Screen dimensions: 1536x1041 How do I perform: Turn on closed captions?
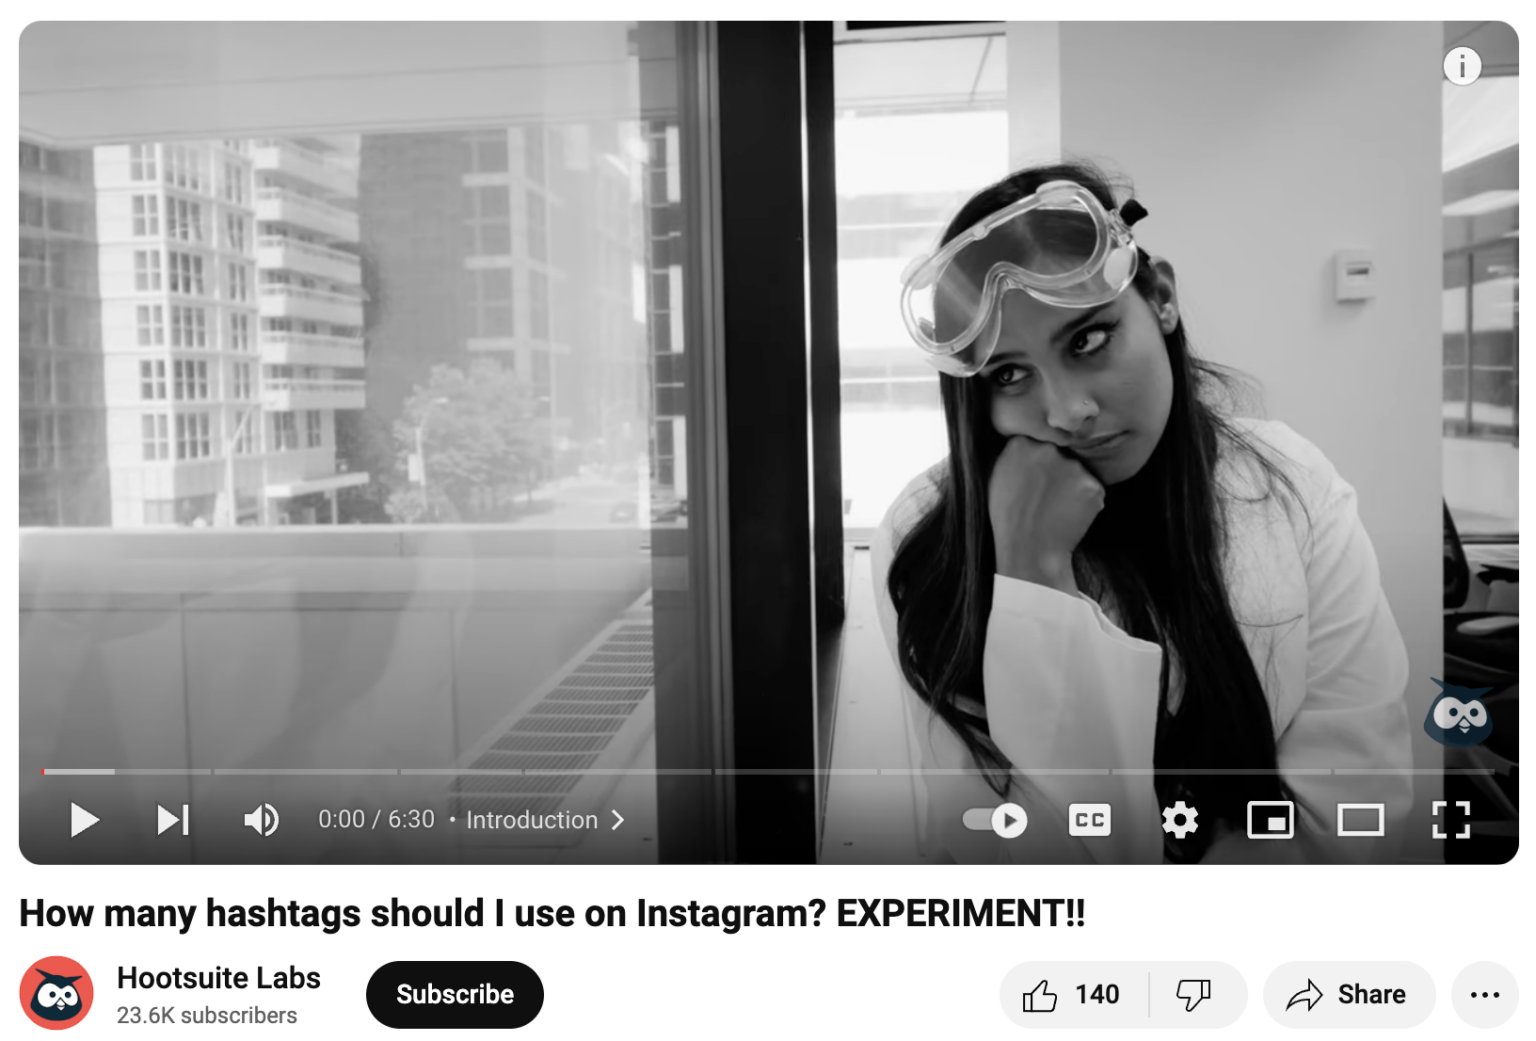[1089, 820]
